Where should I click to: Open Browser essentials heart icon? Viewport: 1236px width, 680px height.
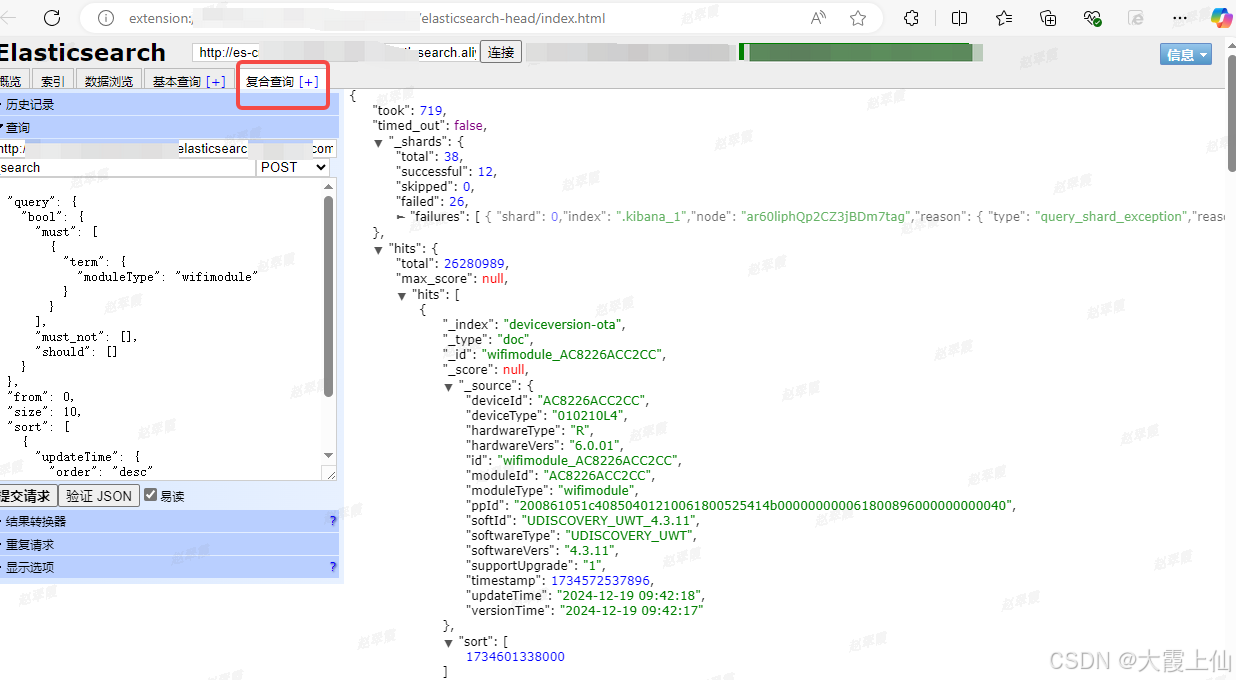point(1092,18)
